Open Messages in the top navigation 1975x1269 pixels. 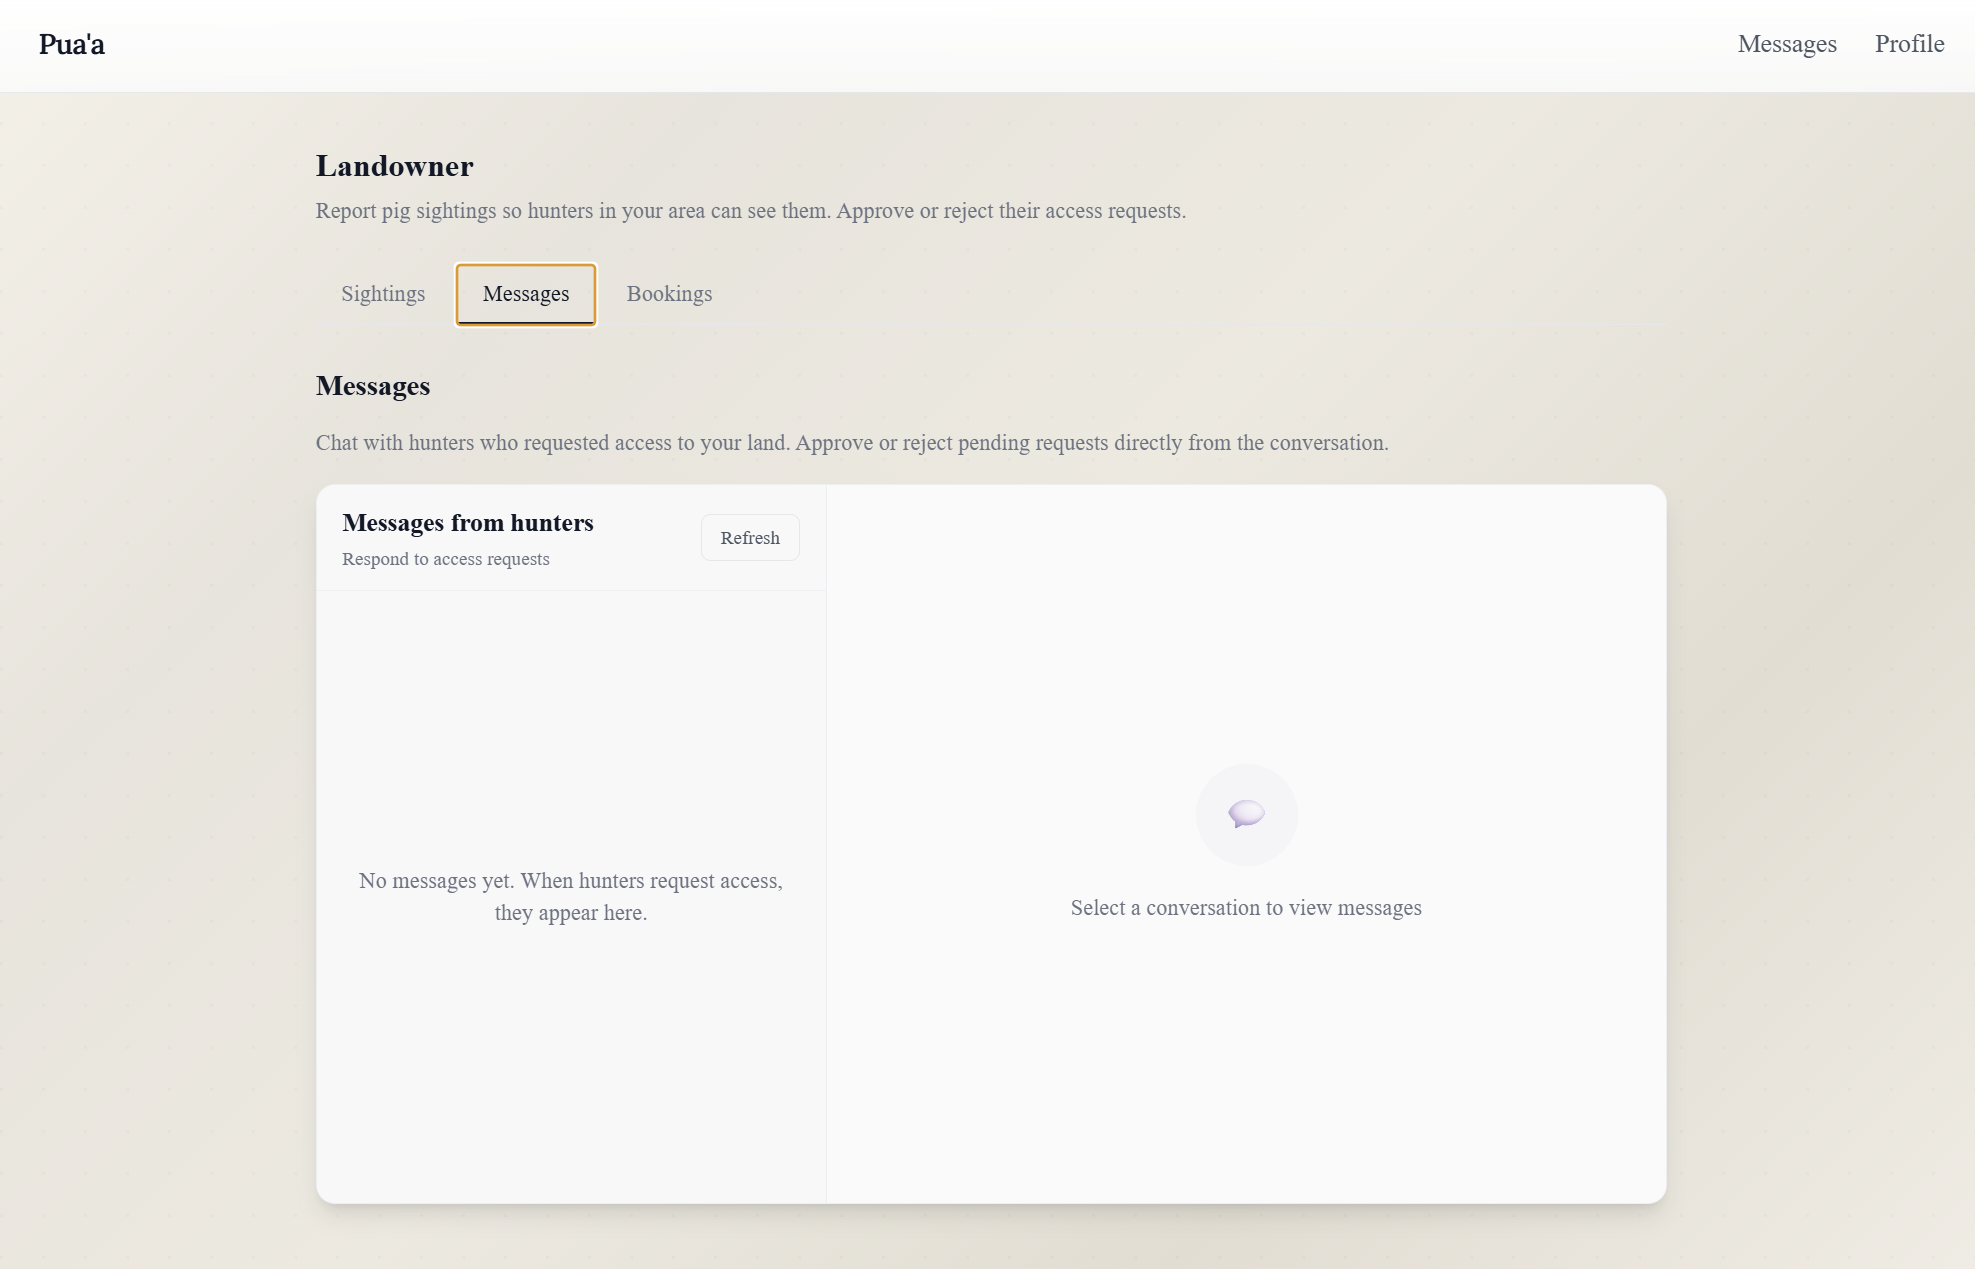1786,44
